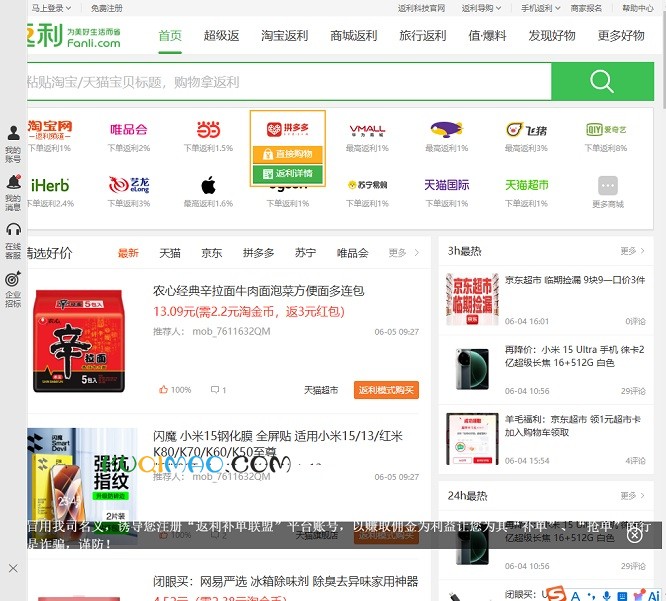Select 商城返利 navigation tab

(354, 36)
